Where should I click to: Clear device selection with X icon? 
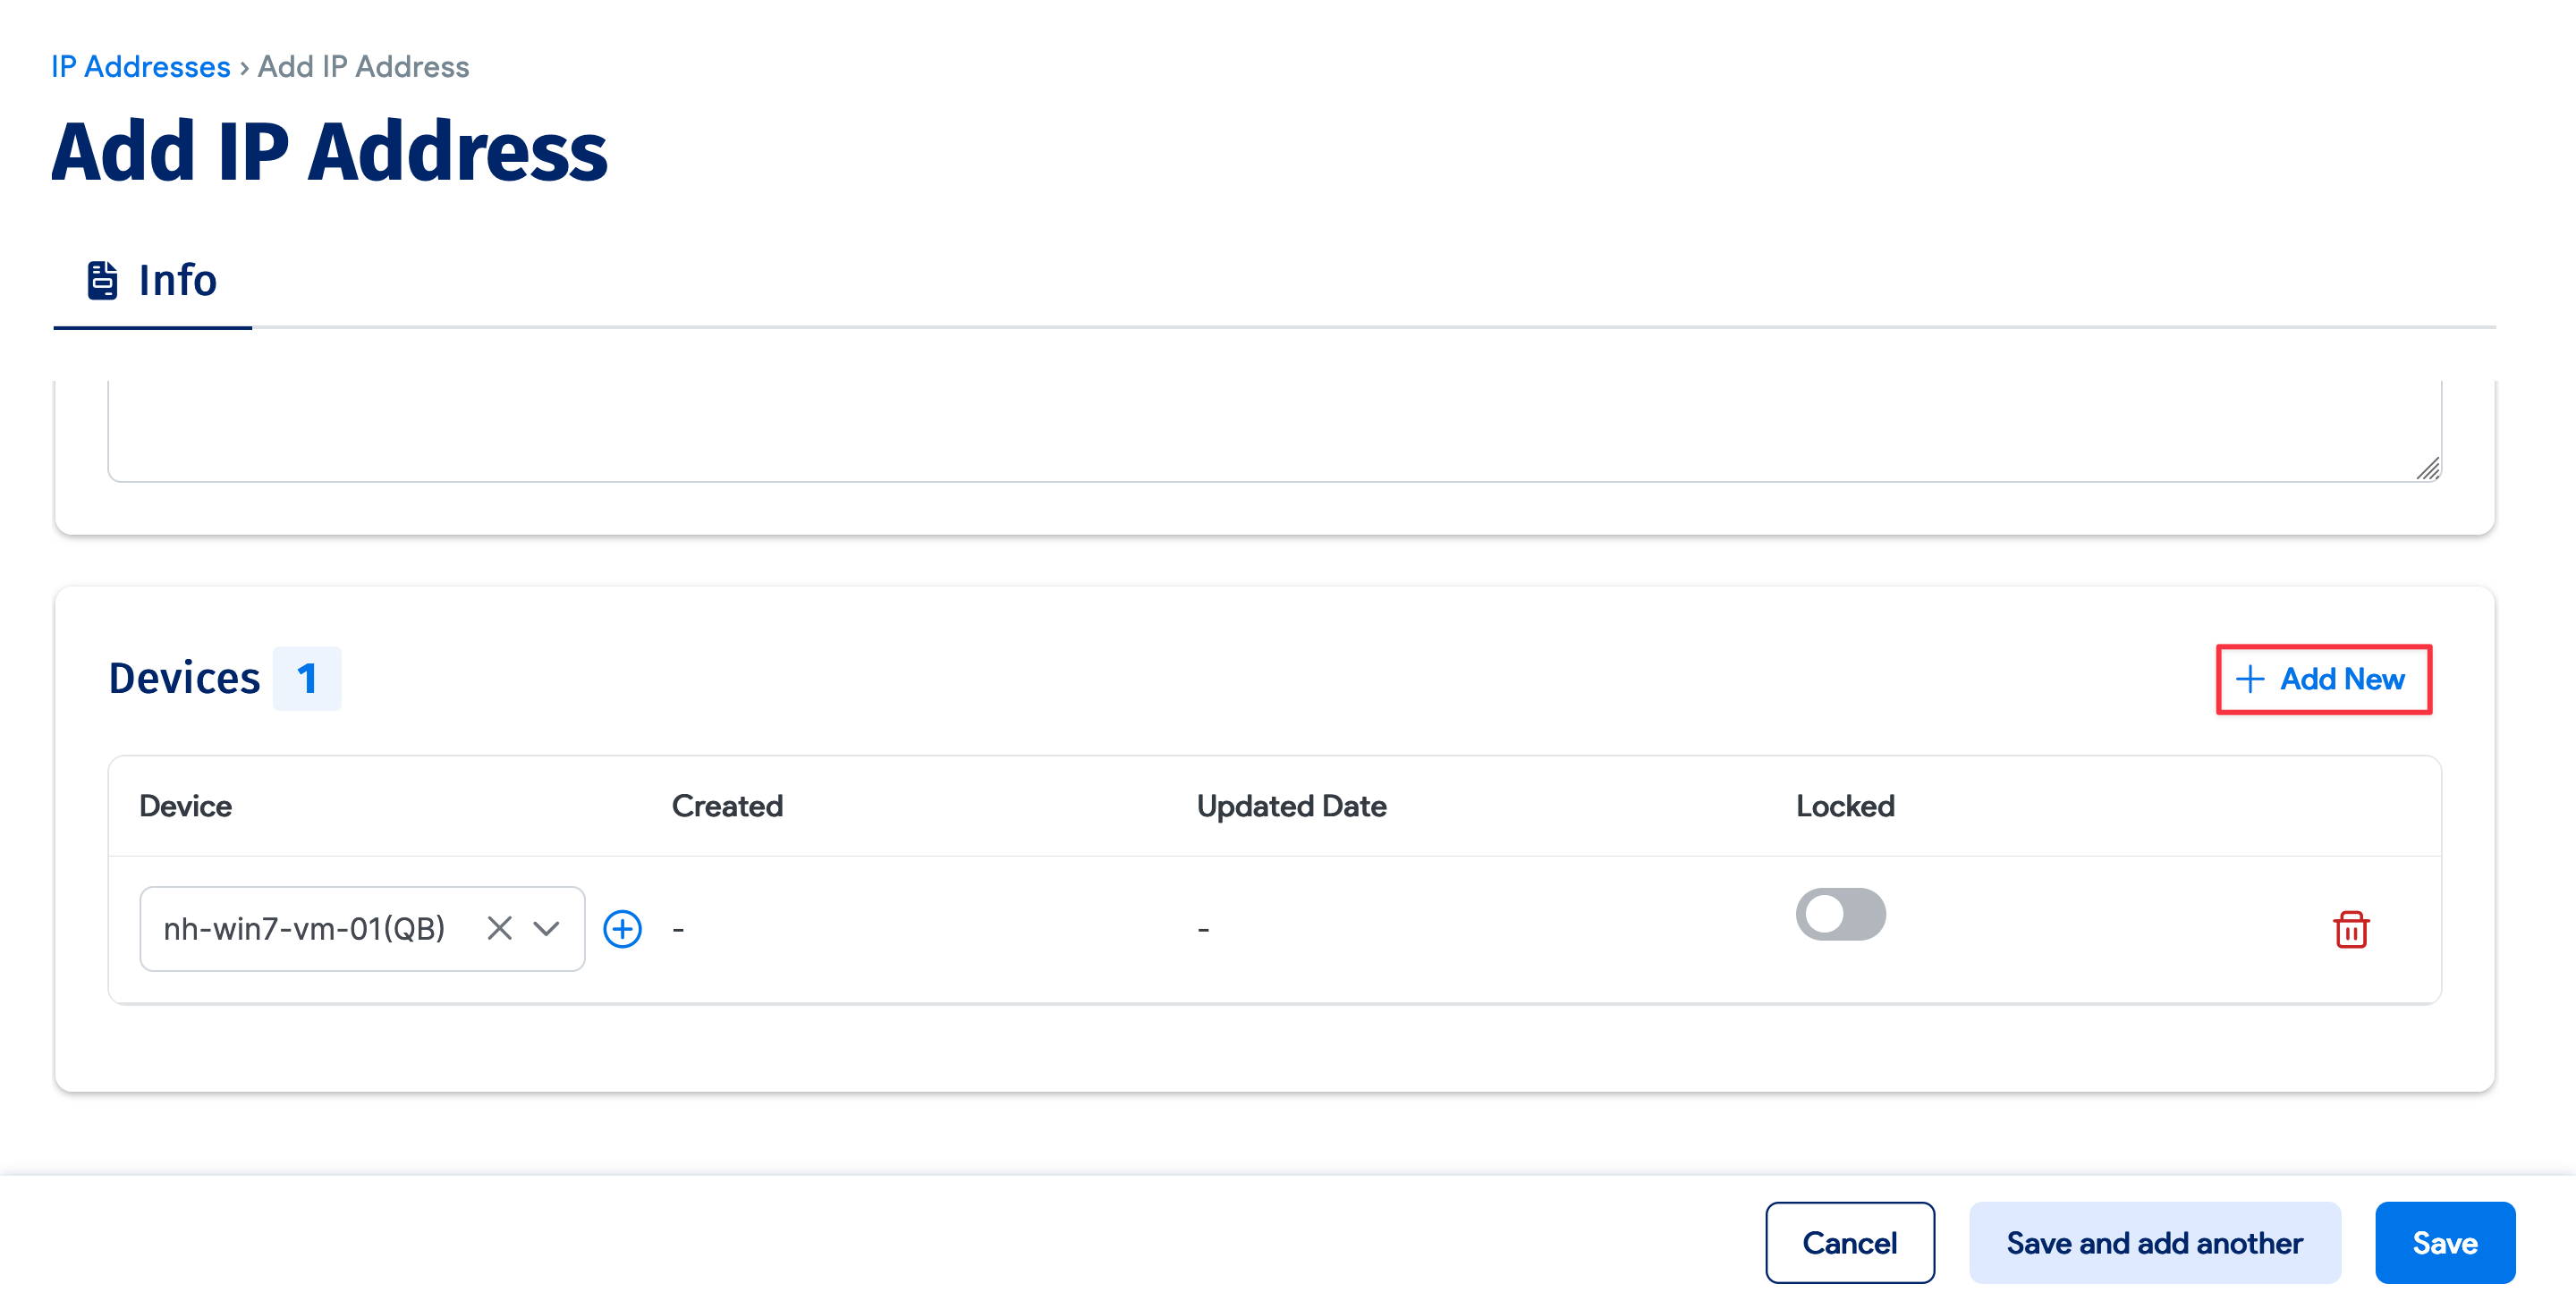tap(499, 929)
